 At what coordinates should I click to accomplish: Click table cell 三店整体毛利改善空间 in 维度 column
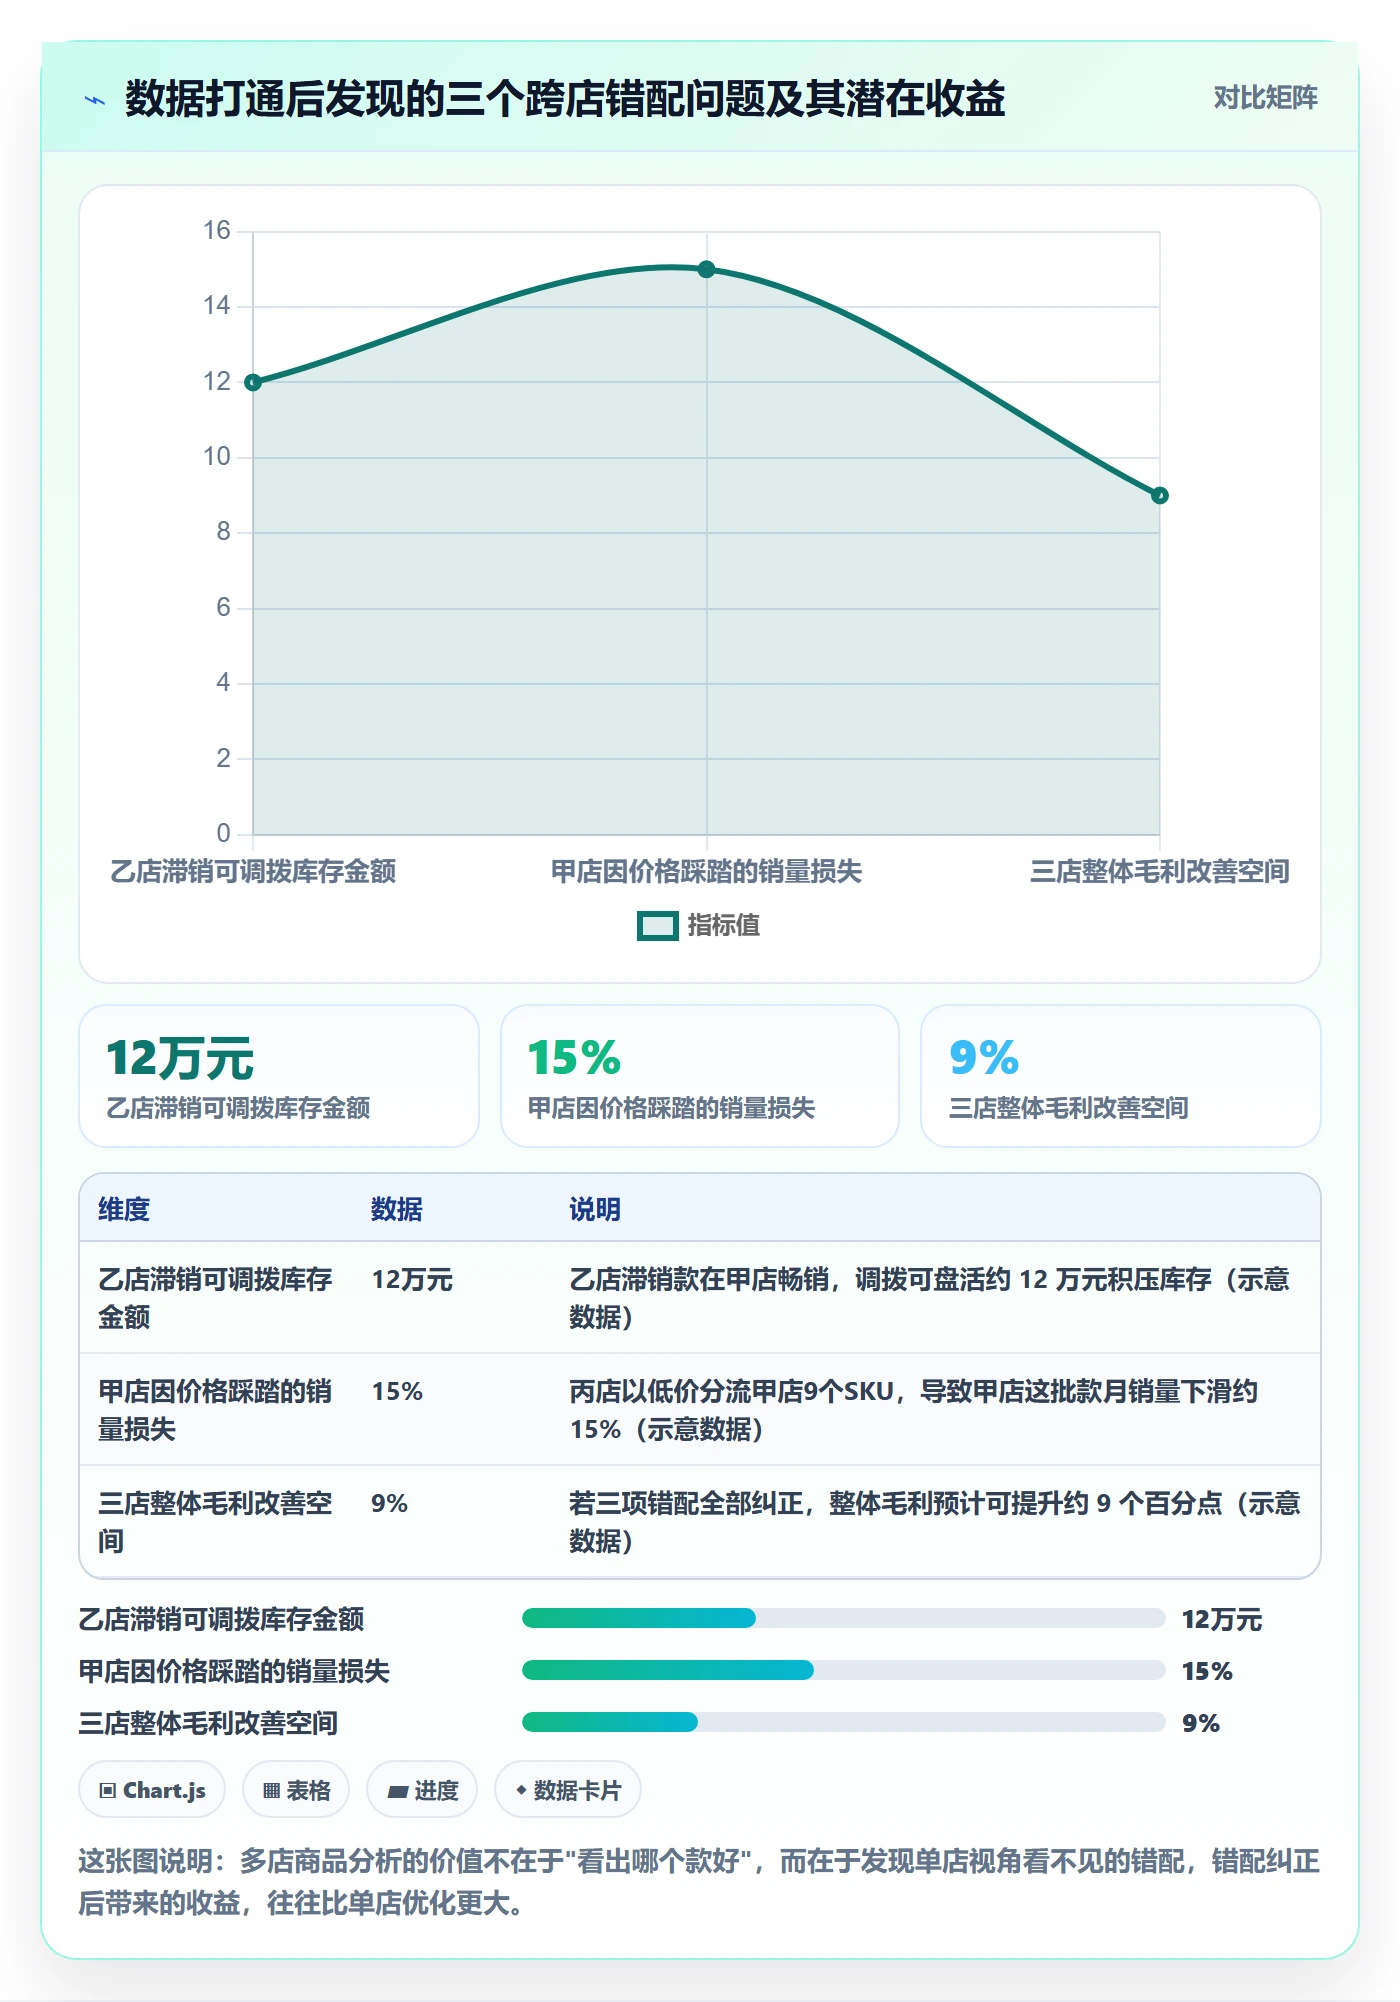coord(215,1522)
